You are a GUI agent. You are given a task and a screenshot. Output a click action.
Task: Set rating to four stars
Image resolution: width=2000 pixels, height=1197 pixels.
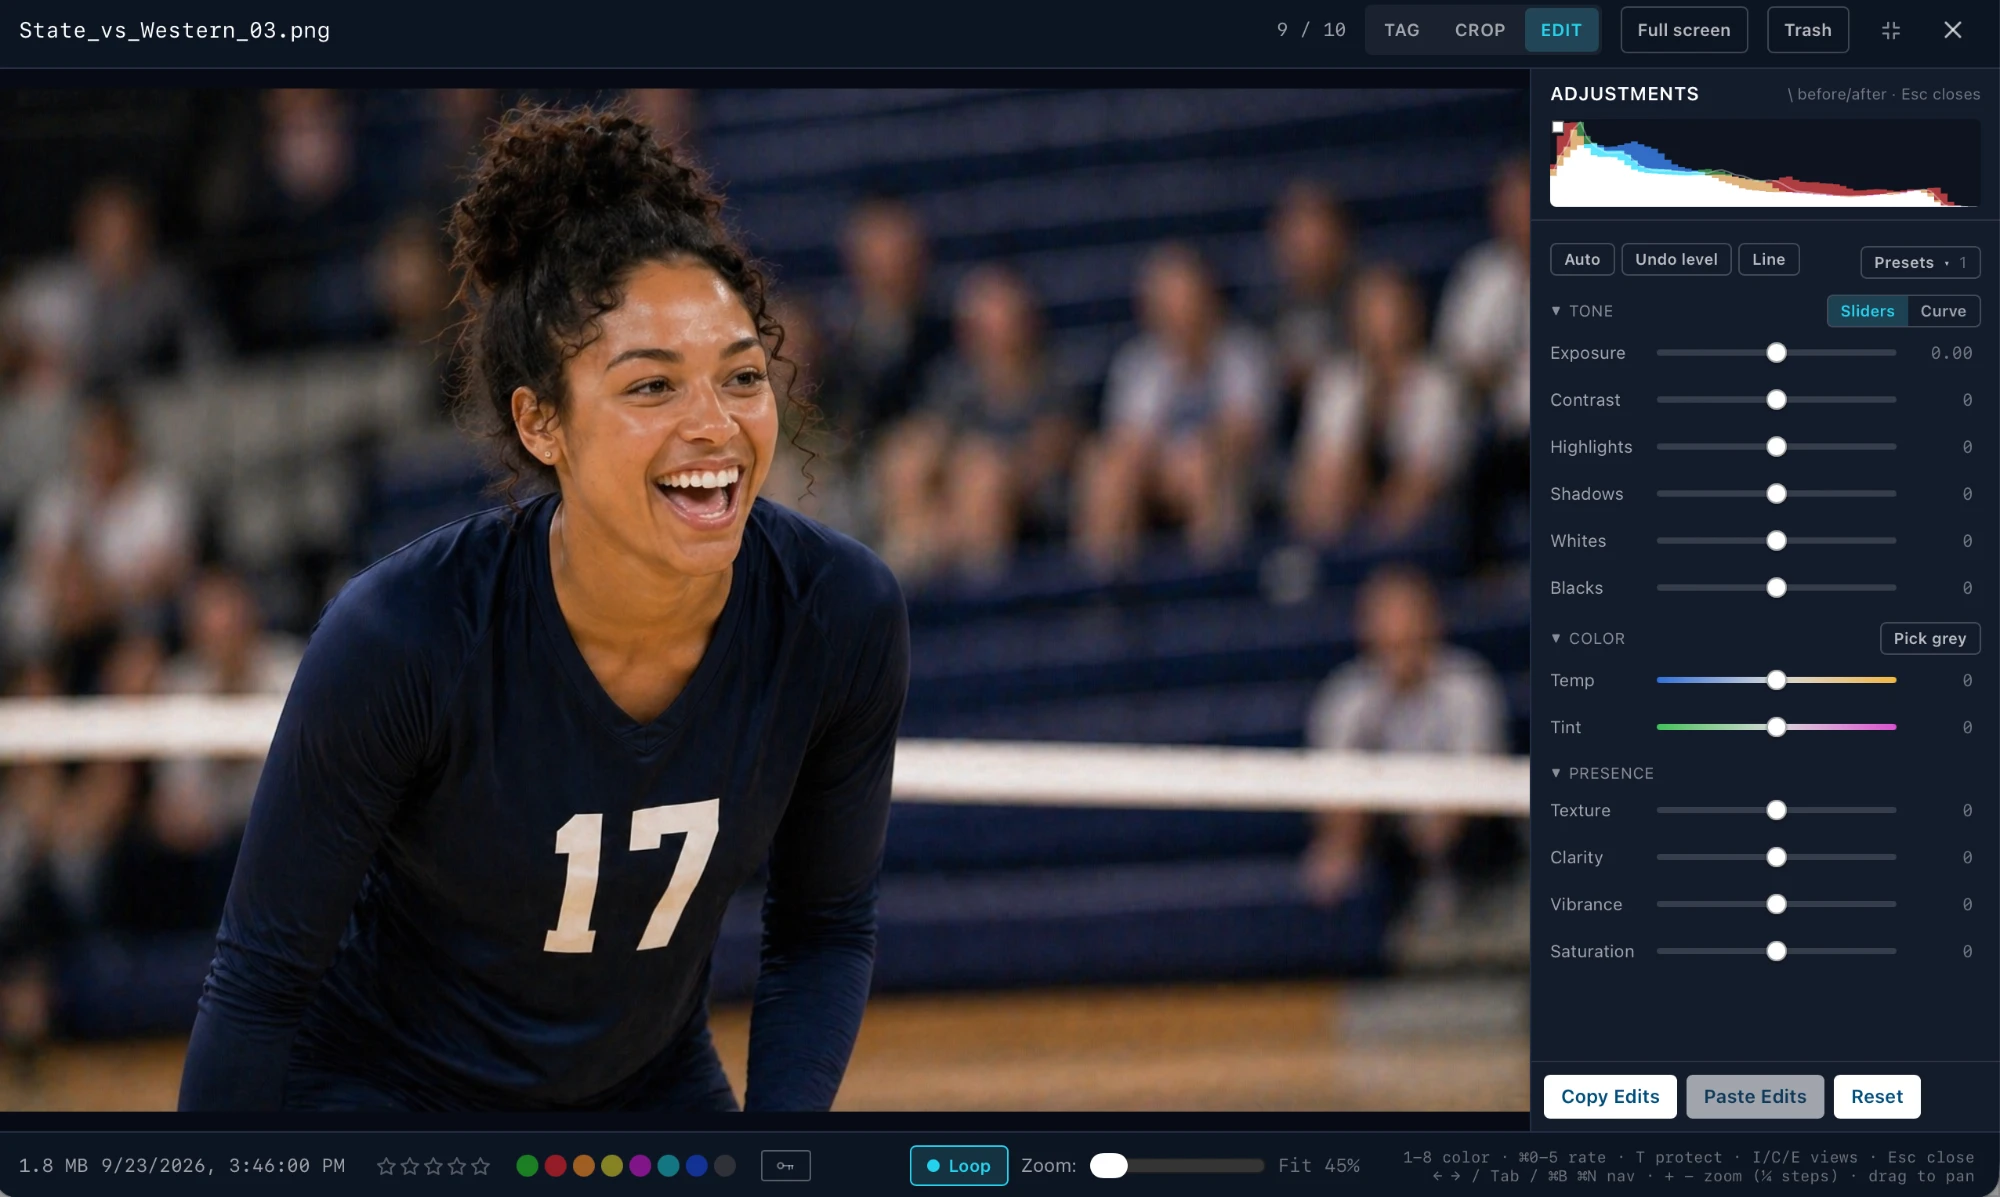(x=456, y=1165)
